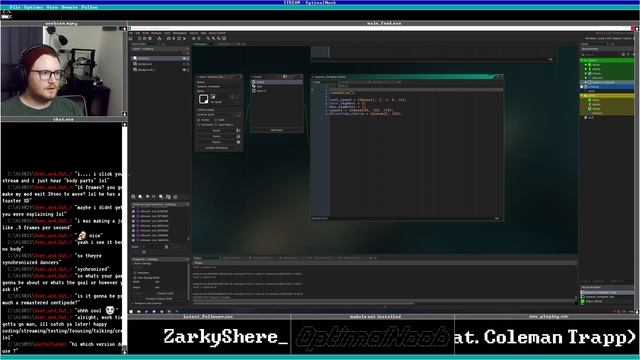Create a new tile layer icon

tap(148, 197)
